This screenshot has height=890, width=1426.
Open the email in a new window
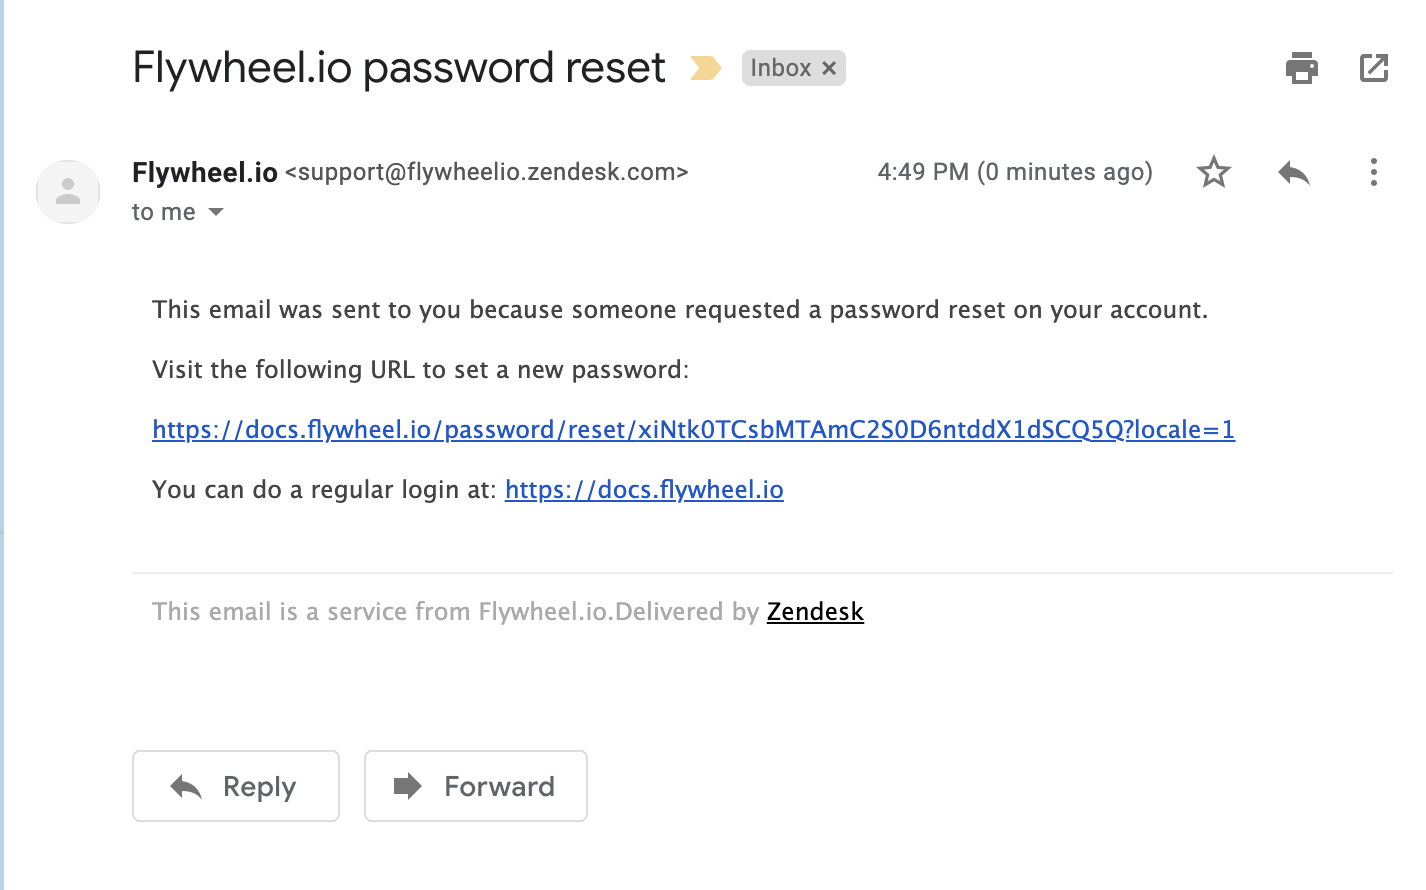1374,68
